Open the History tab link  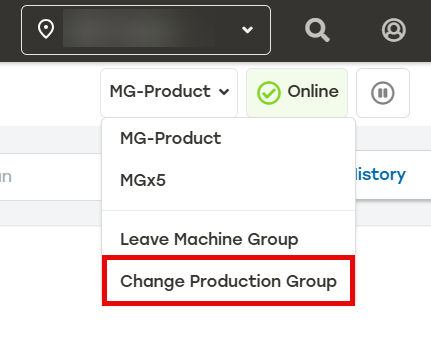pyautogui.click(x=381, y=174)
